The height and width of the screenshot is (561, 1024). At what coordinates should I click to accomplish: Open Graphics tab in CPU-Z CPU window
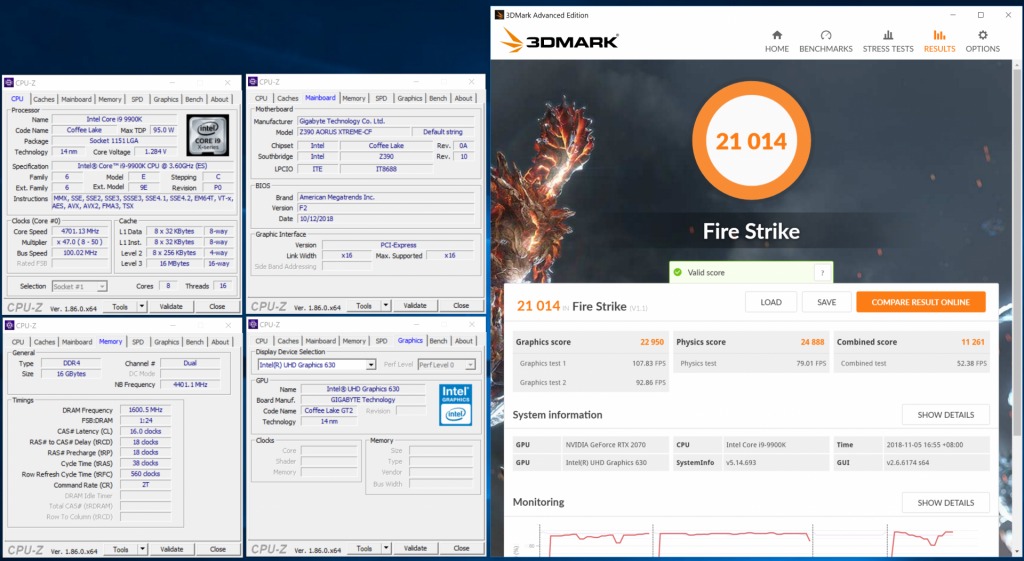(x=166, y=99)
